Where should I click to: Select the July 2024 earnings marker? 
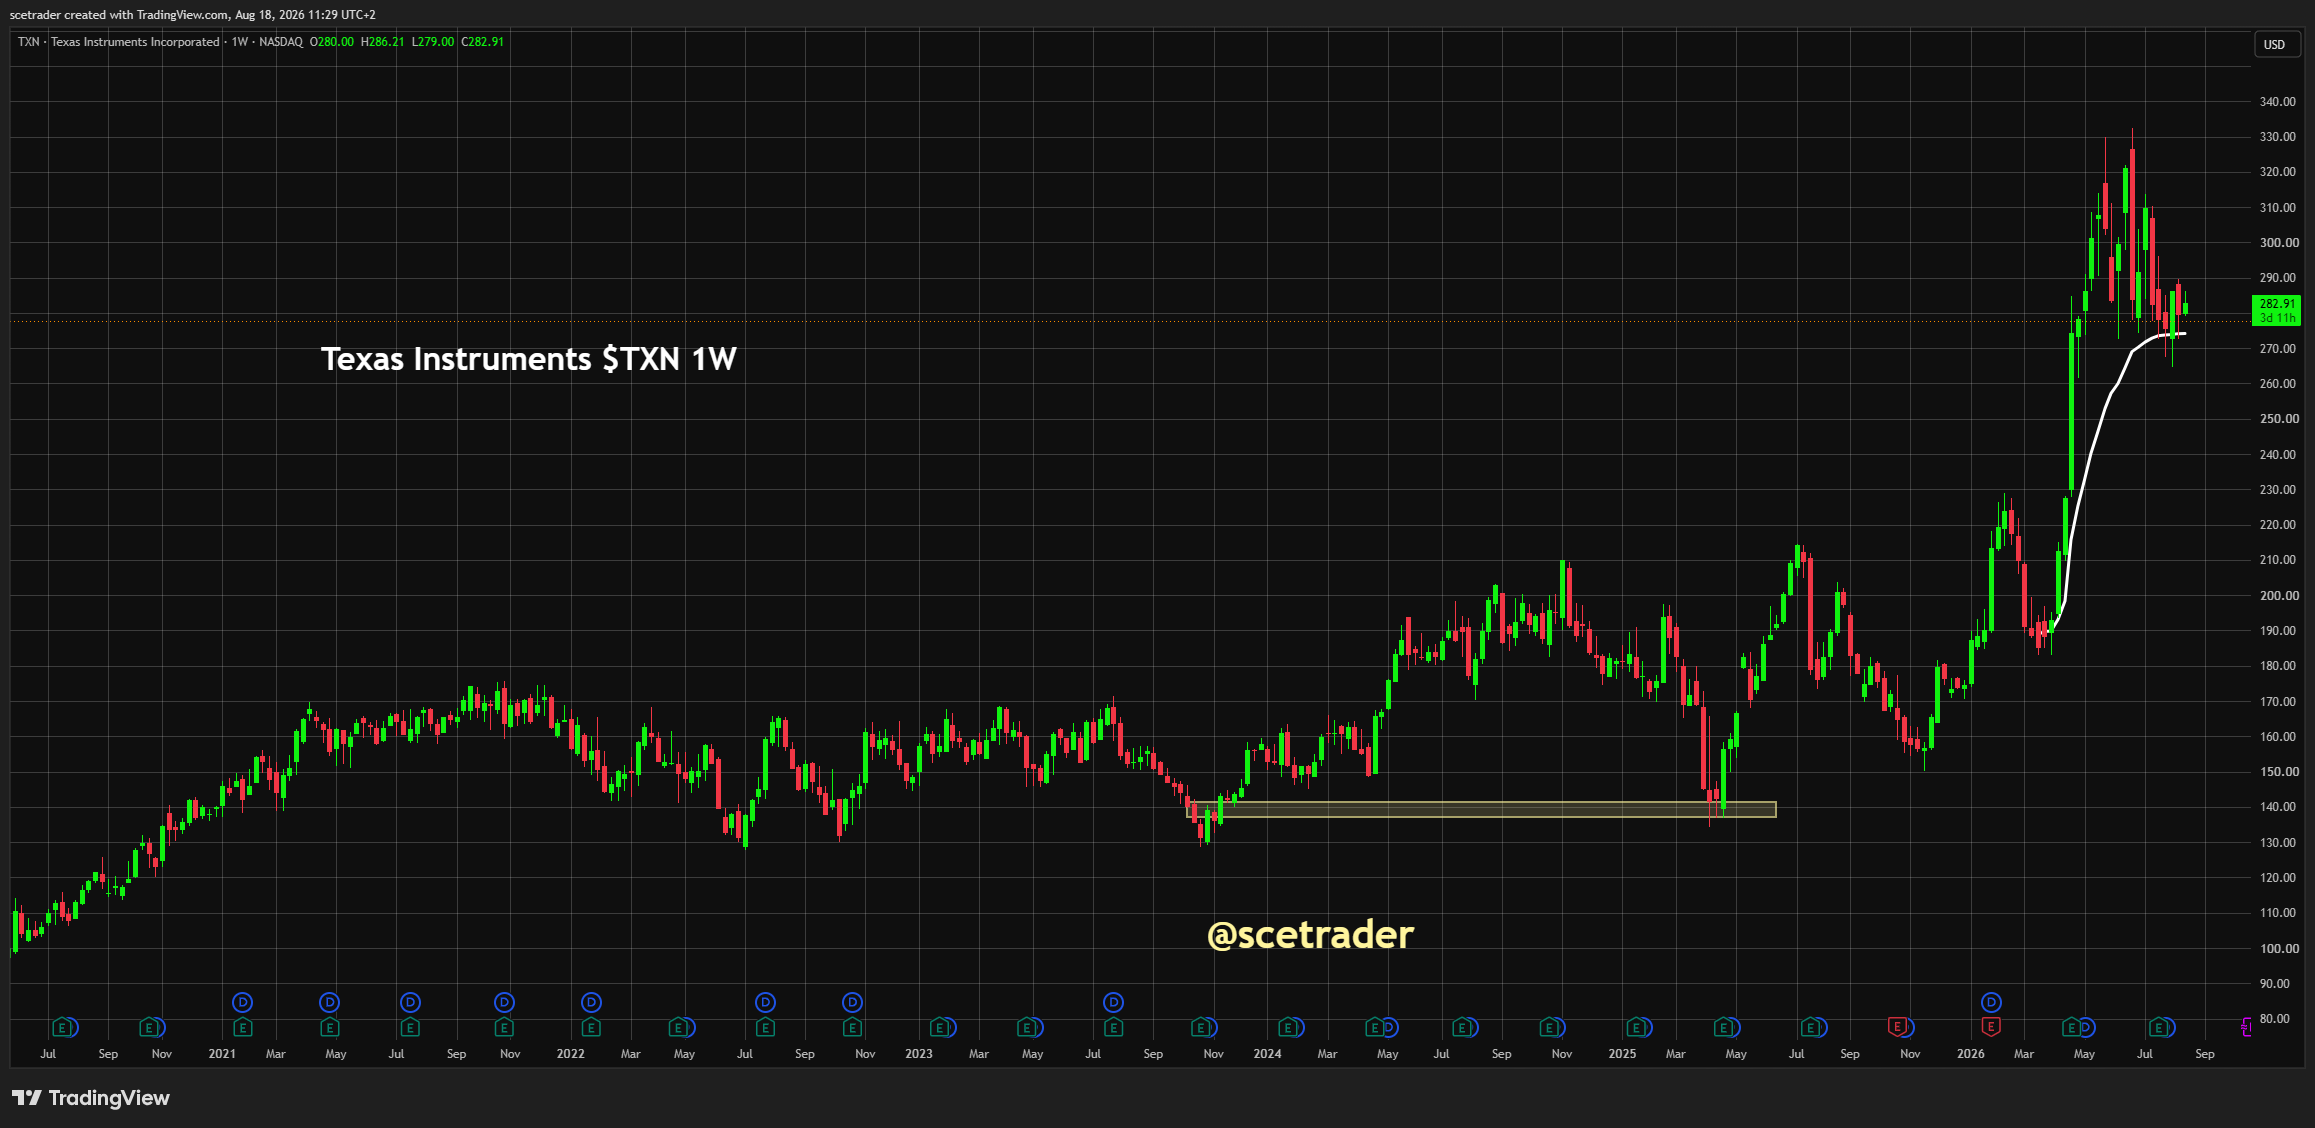pyautogui.click(x=1462, y=1027)
